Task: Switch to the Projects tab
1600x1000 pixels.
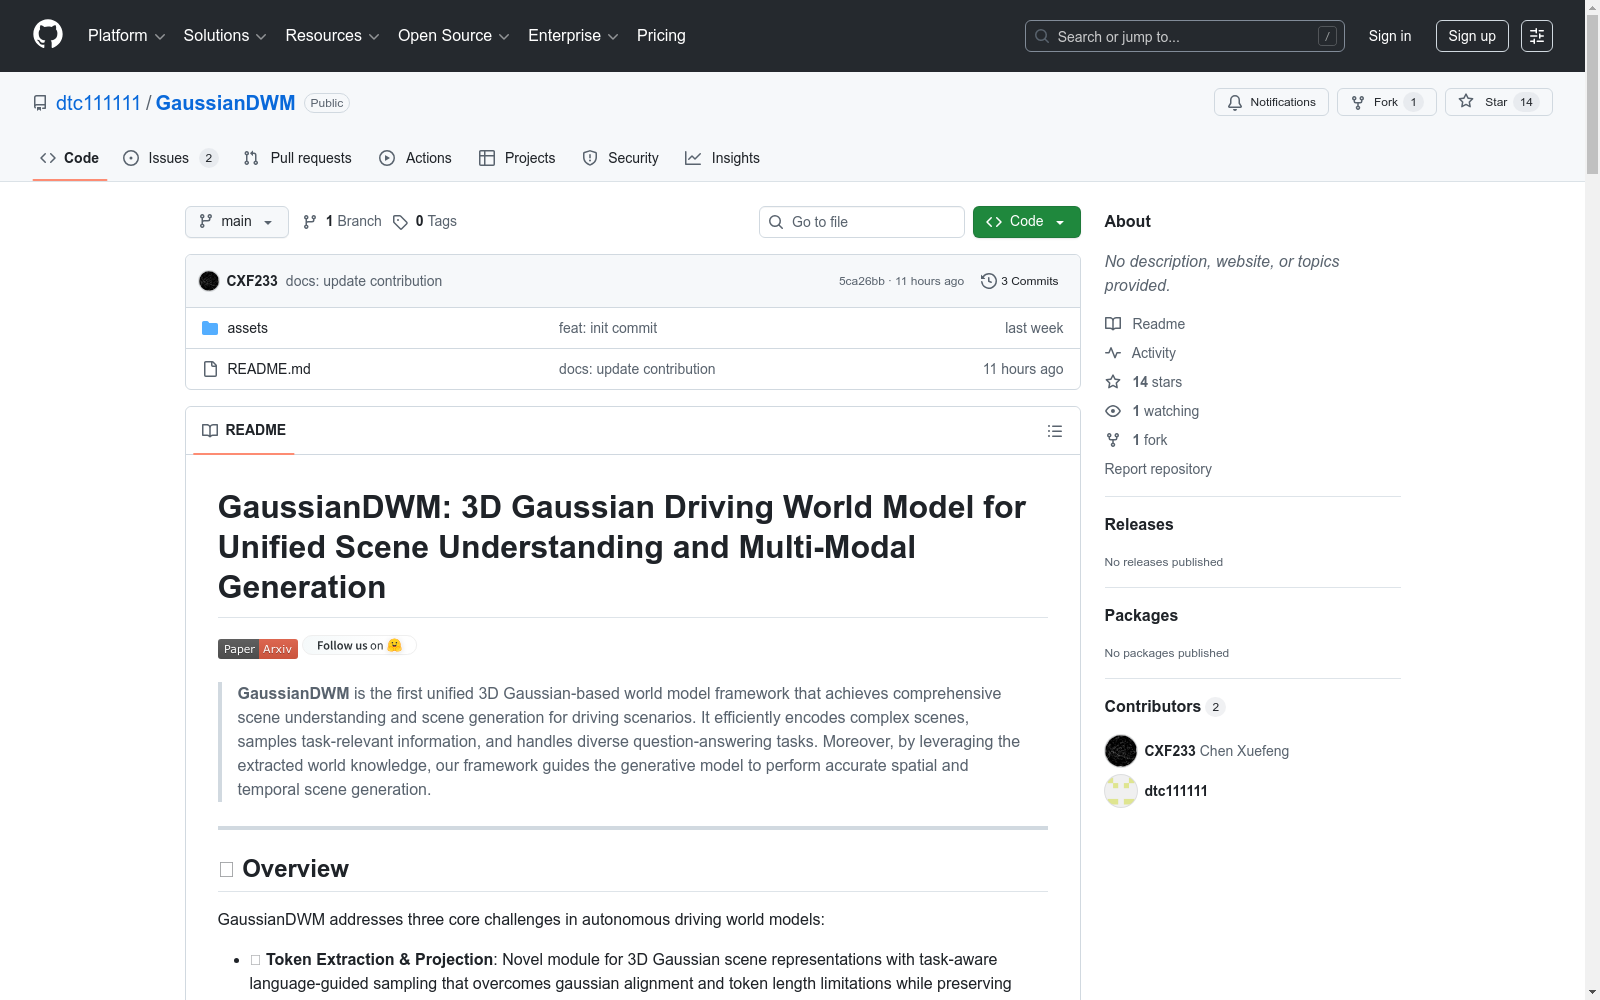Action: click(517, 158)
